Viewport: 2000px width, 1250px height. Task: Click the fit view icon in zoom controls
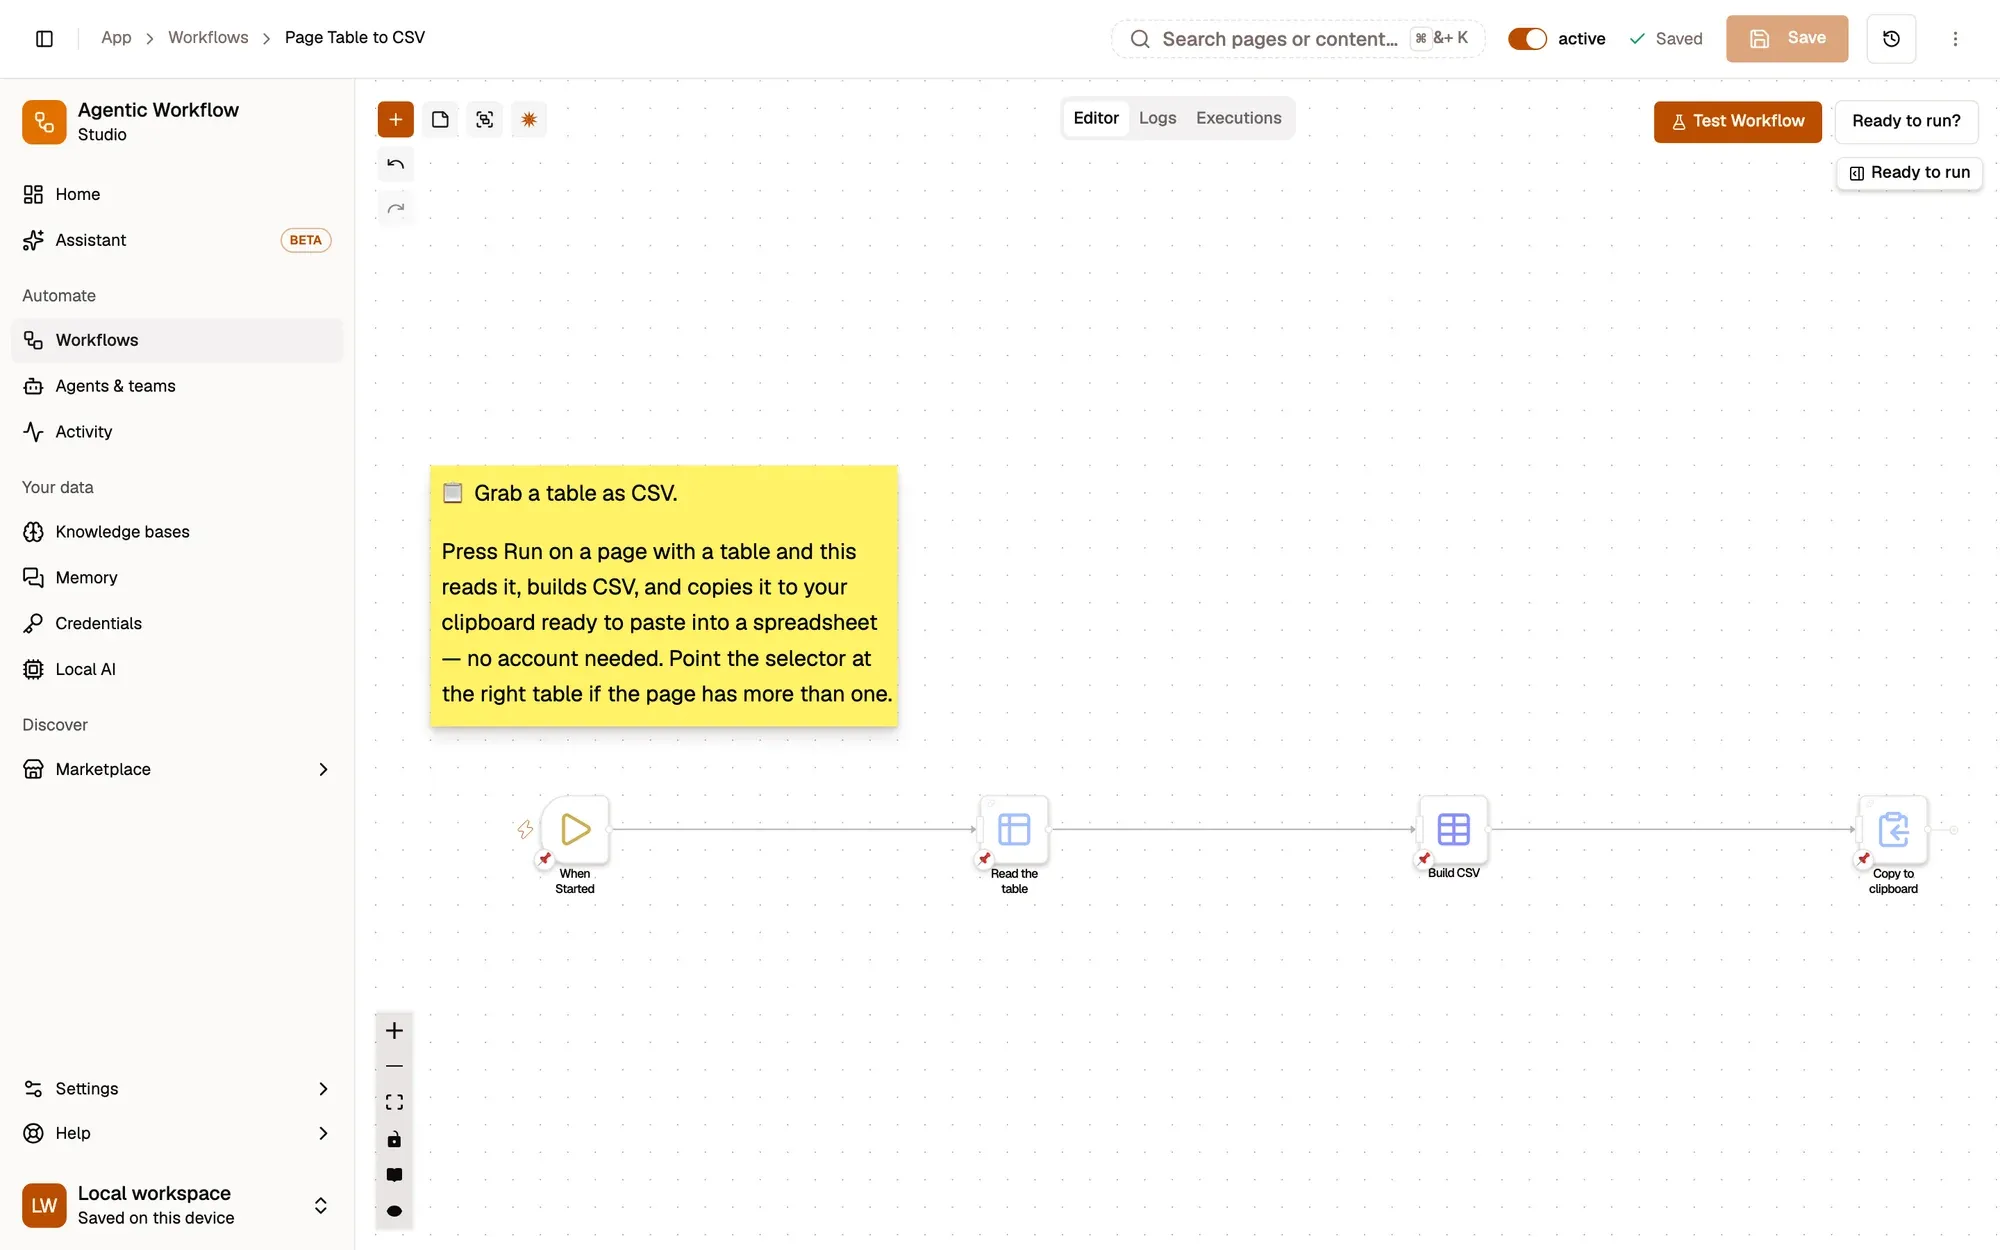(x=394, y=1102)
